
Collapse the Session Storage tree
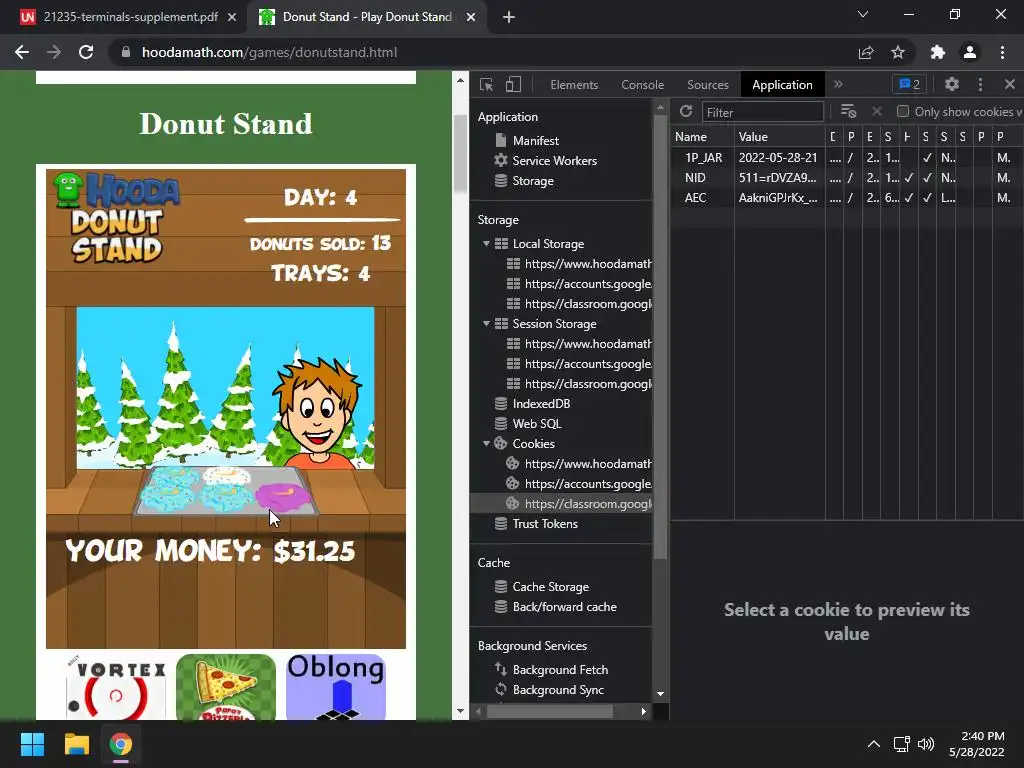(x=486, y=324)
